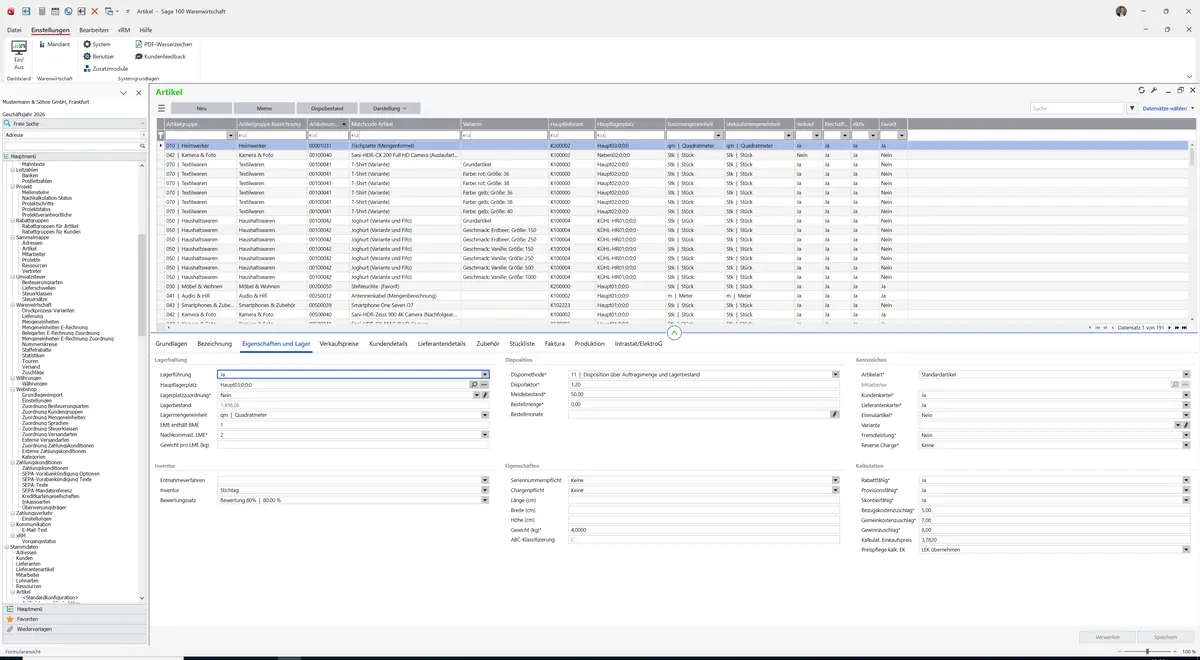Open the hamburger menu beside Neu button
The image size is (1200, 660).
[161, 108]
